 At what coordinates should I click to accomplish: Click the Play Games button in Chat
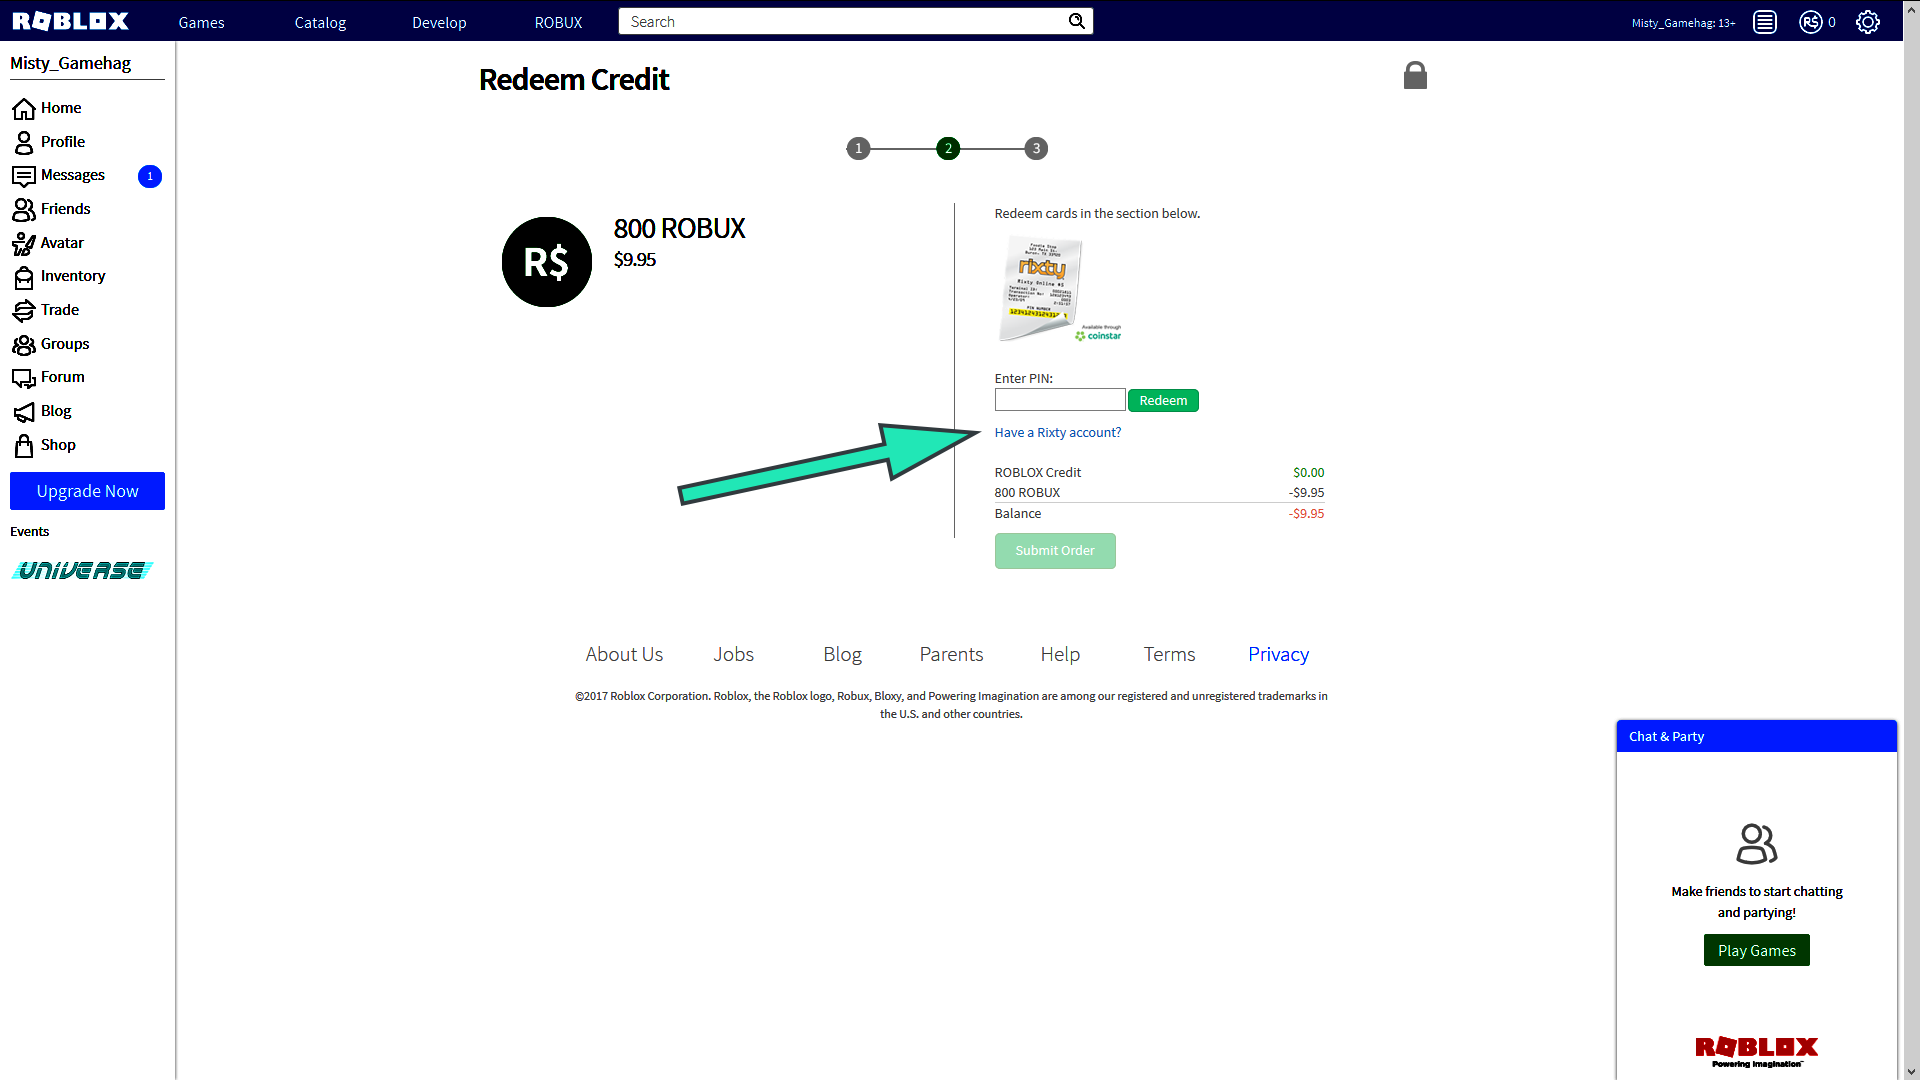tap(1756, 949)
